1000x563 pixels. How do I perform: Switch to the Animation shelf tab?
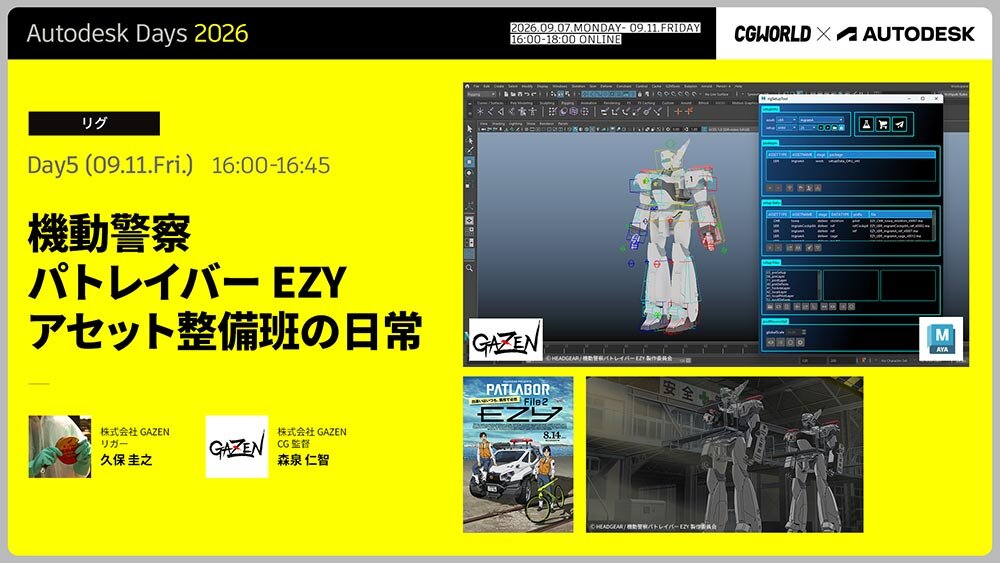click(589, 103)
